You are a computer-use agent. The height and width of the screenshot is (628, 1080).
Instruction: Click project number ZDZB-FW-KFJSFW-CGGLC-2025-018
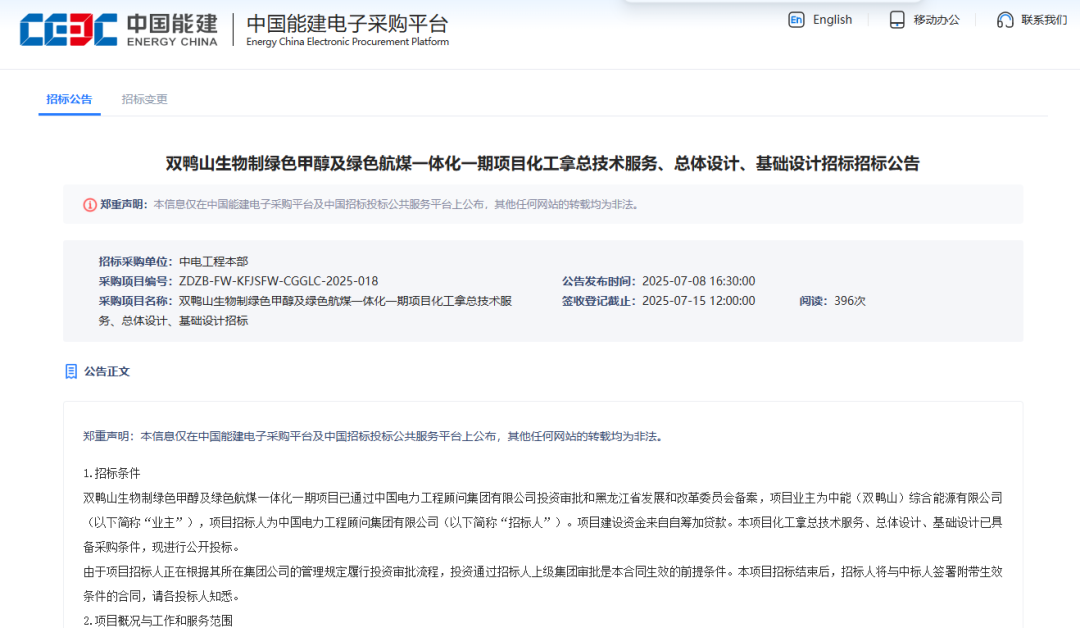coord(278,281)
